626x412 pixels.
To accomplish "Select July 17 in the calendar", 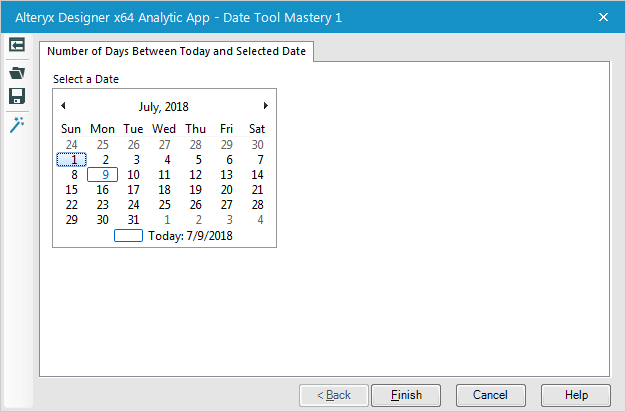I will coord(133,190).
